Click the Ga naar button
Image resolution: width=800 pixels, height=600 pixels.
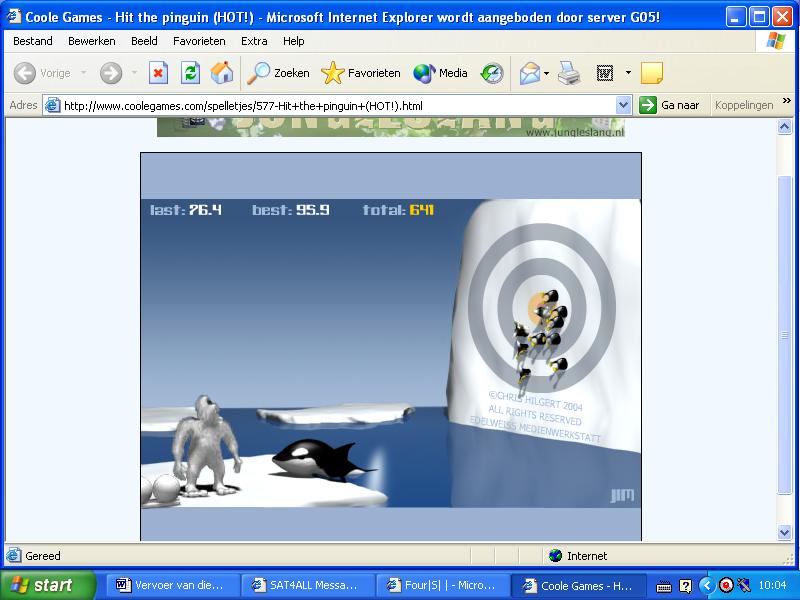tap(669, 105)
